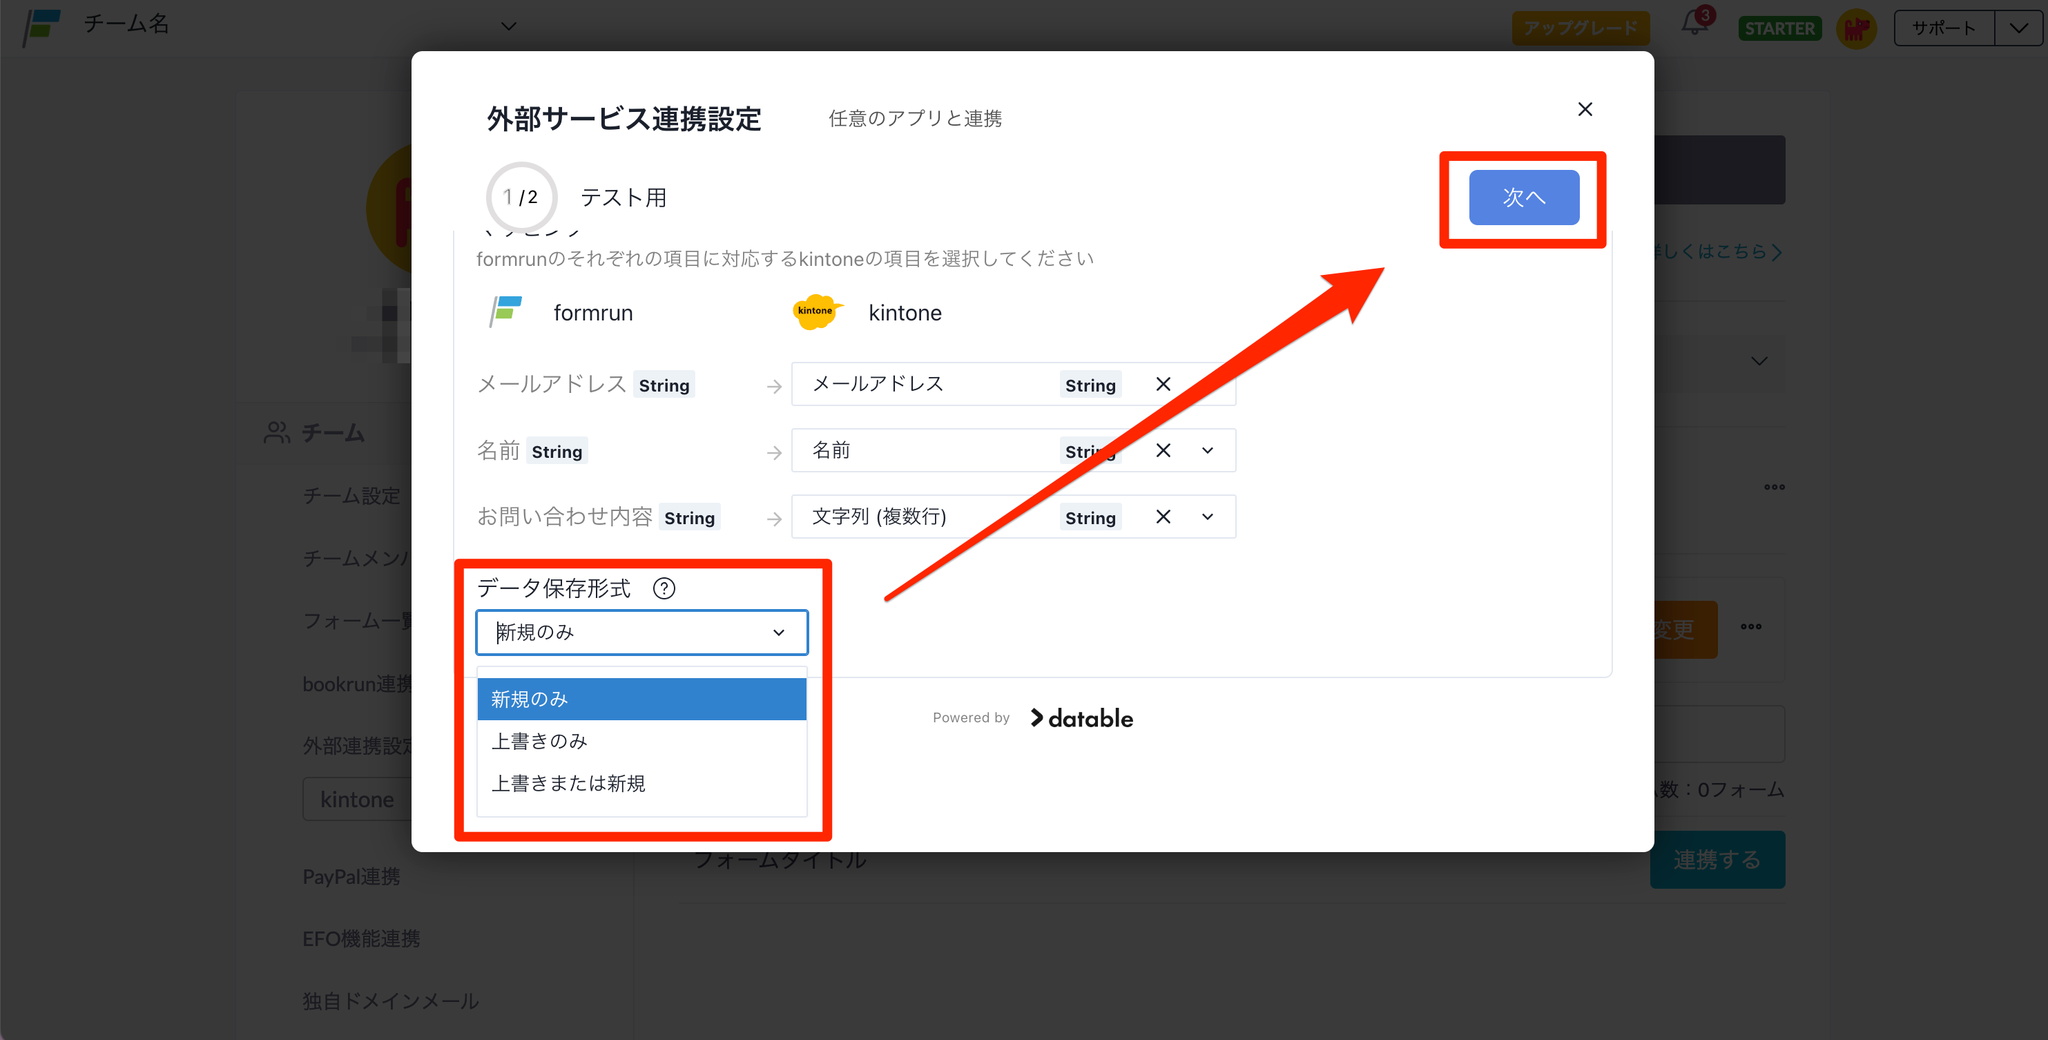This screenshot has height=1040, width=2048.
Task: Clear the 文字列 (複数行) field mapping
Action: tap(1163, 517)
